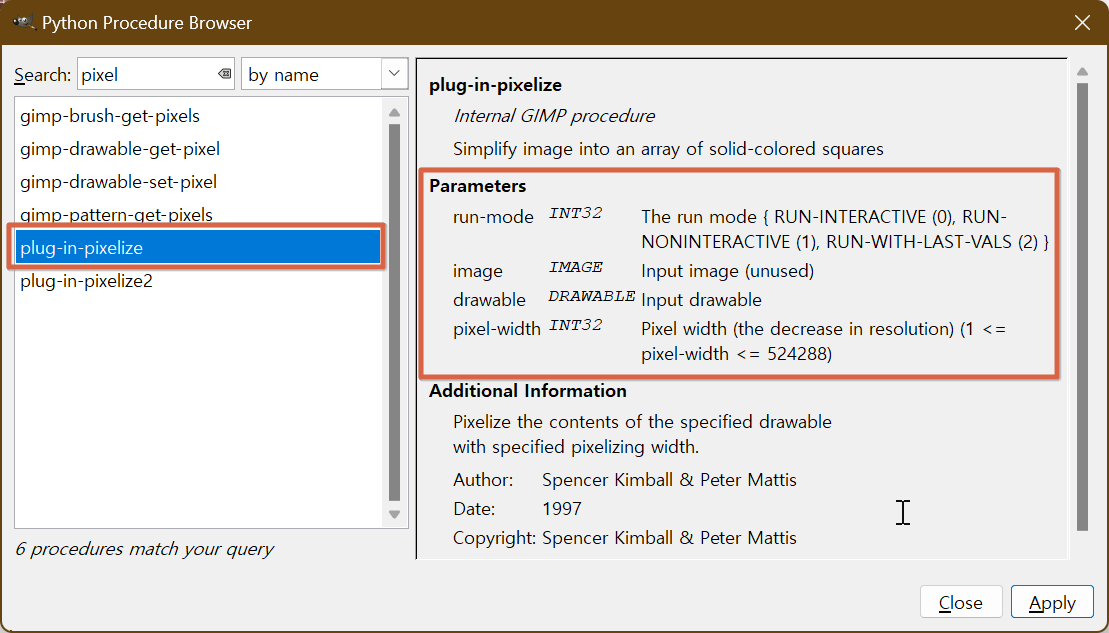Click the Parameters heading
Viewport: 1109px width, 633px height.
click(477, 185)
